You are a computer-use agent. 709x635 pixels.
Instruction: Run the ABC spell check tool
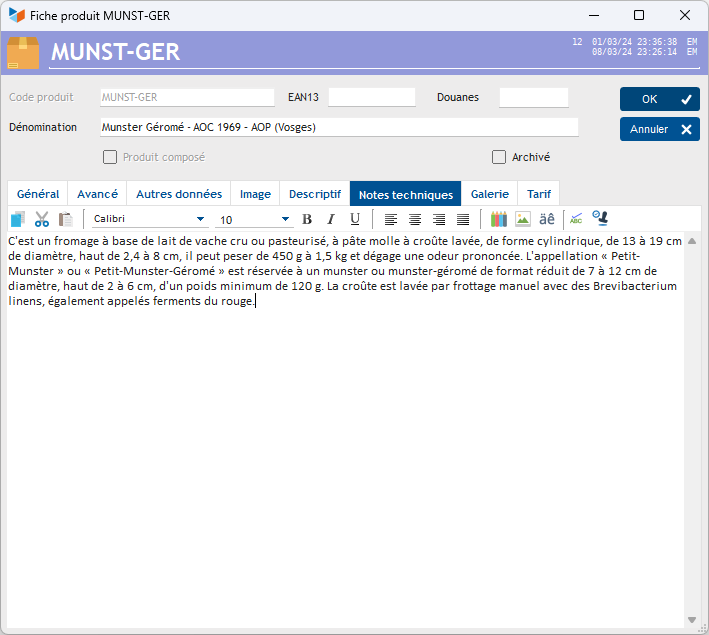[x=576, y=219]
